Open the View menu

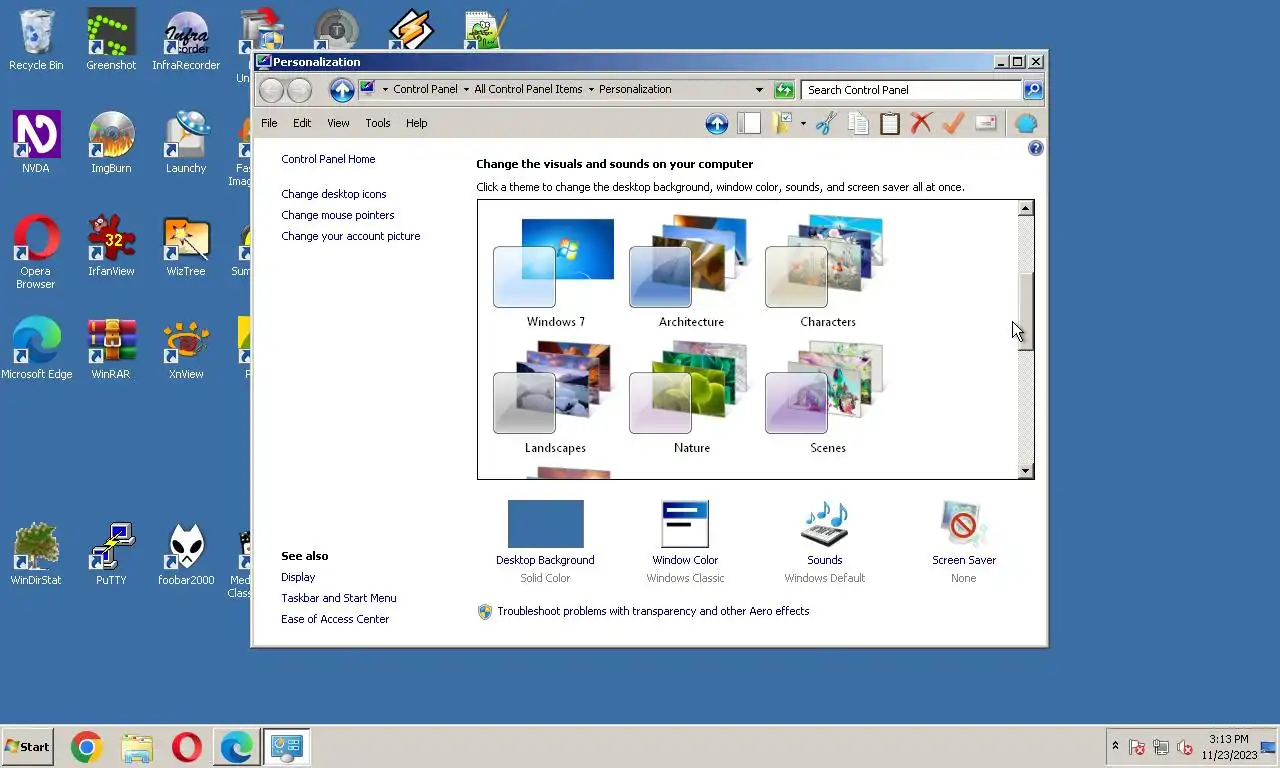[338, 123]
